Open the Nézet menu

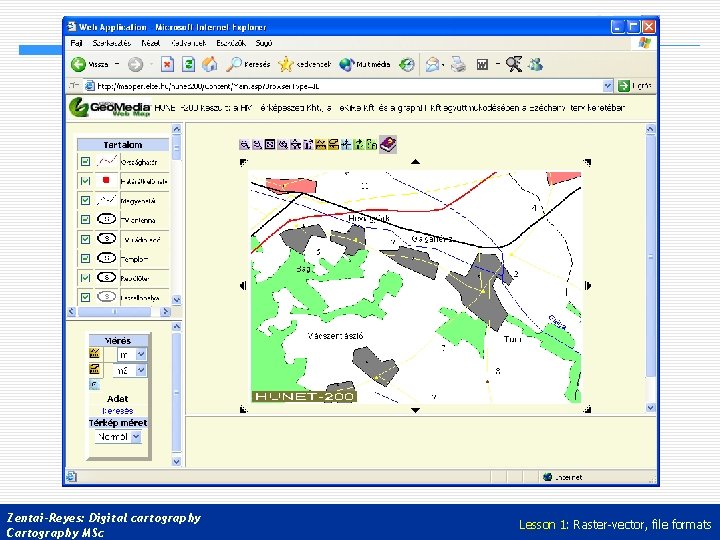151,43
